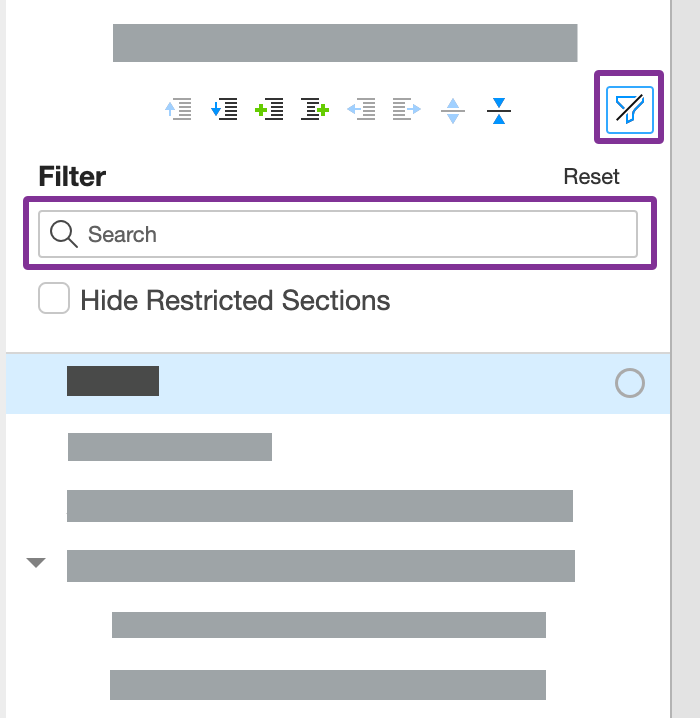The image size is (700, 718).
Task: Collapse the section with the disclosure triangle
Action: click(36, 563)
